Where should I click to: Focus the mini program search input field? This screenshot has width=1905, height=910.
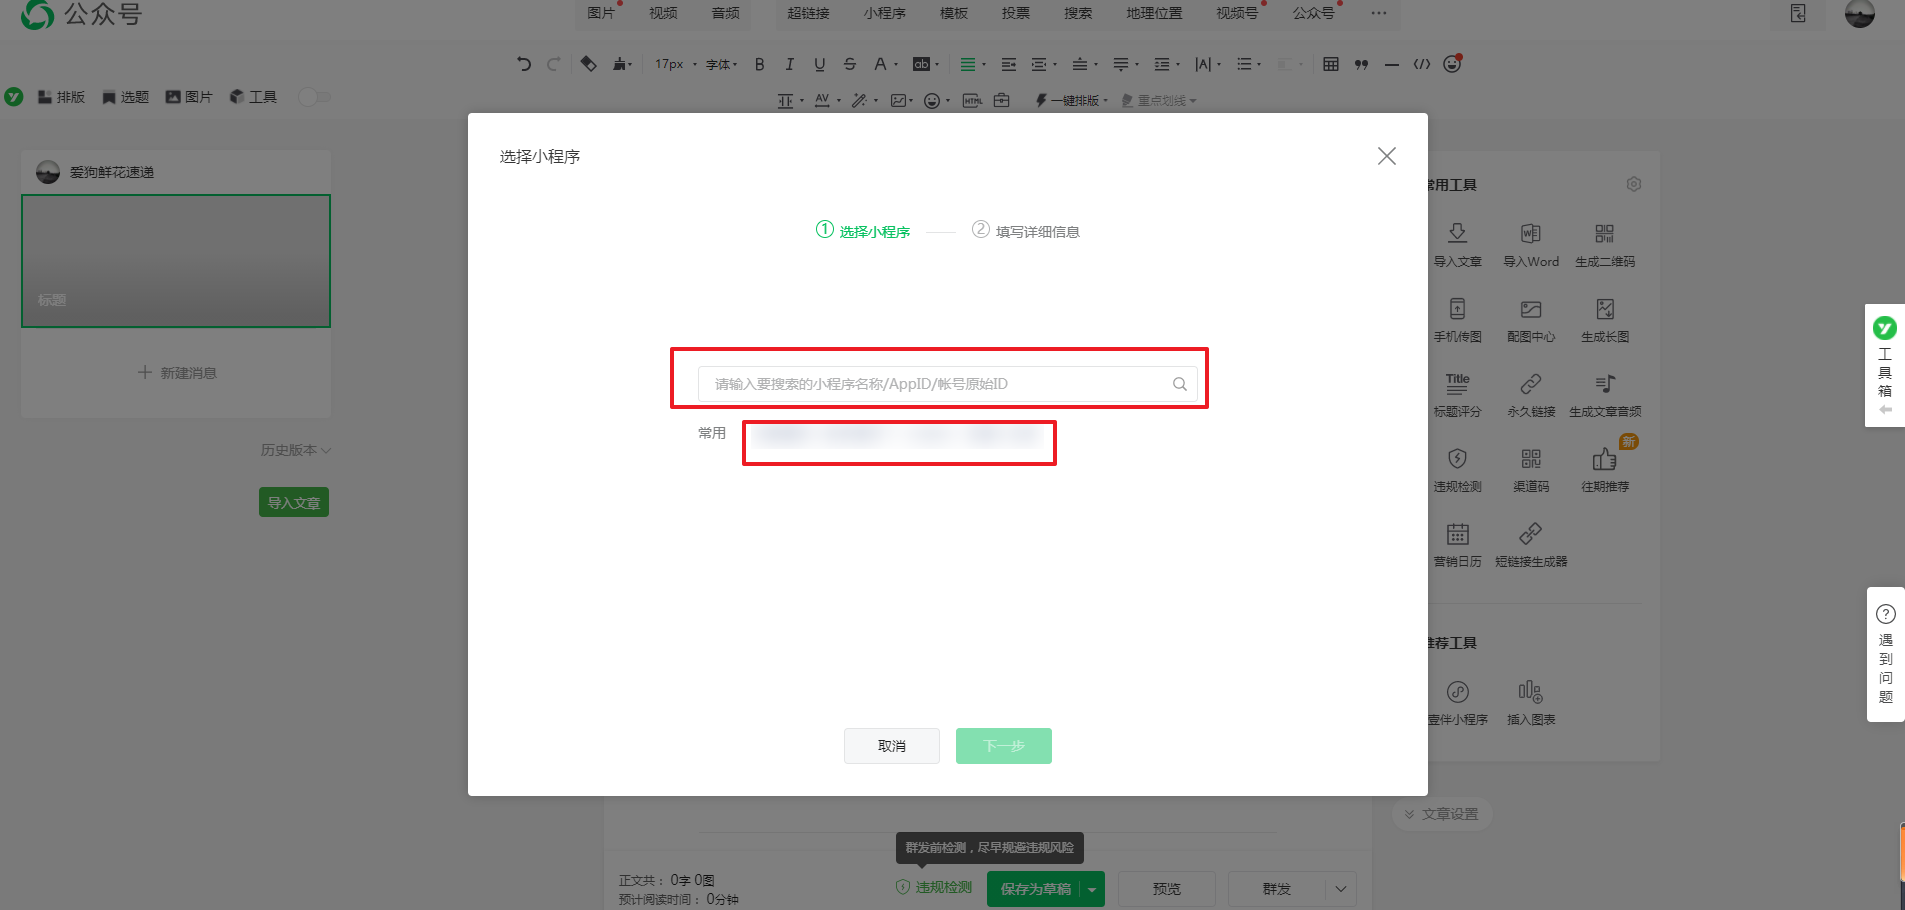[947, 384]
